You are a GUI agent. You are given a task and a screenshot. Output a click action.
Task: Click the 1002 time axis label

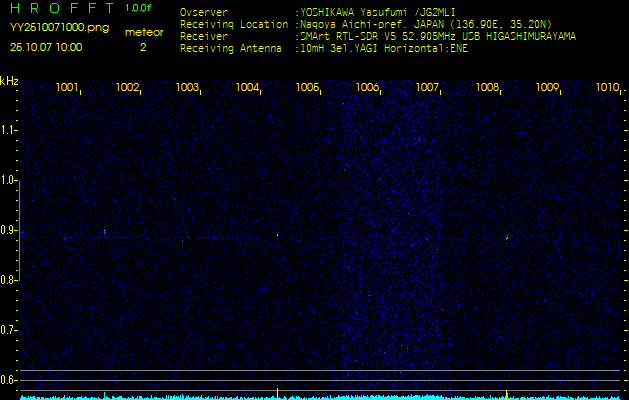click(127, 87)
